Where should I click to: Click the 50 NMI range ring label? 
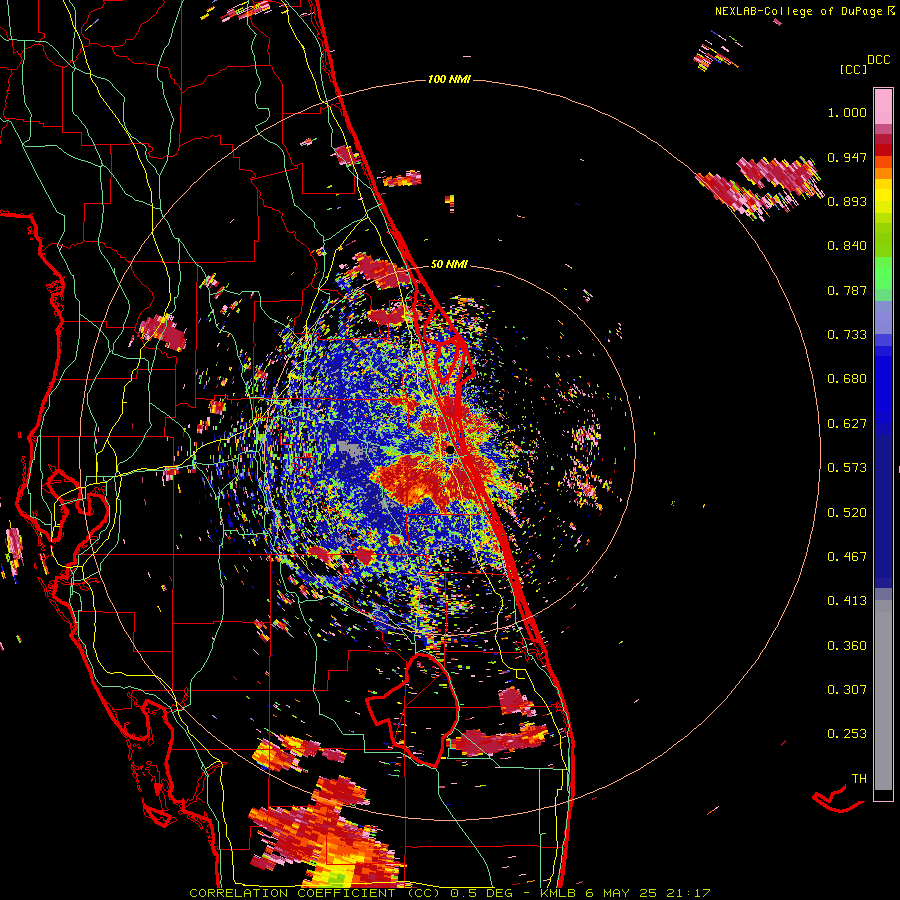click(449, 265)
